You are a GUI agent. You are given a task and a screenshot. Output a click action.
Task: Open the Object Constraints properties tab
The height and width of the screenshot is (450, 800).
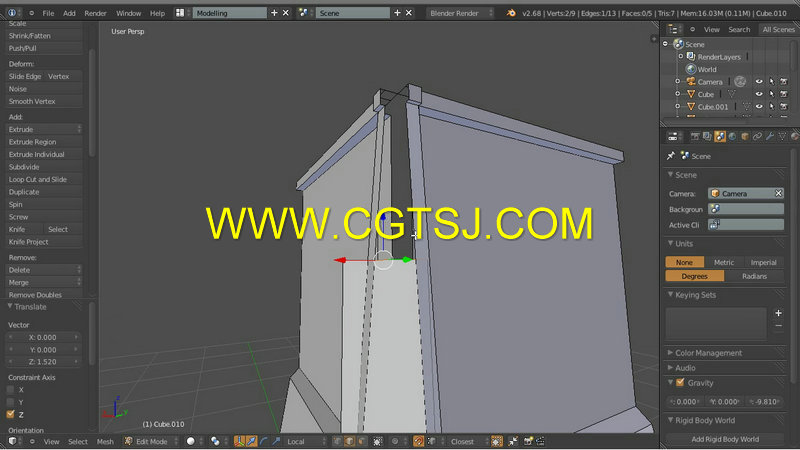[757, 136]
